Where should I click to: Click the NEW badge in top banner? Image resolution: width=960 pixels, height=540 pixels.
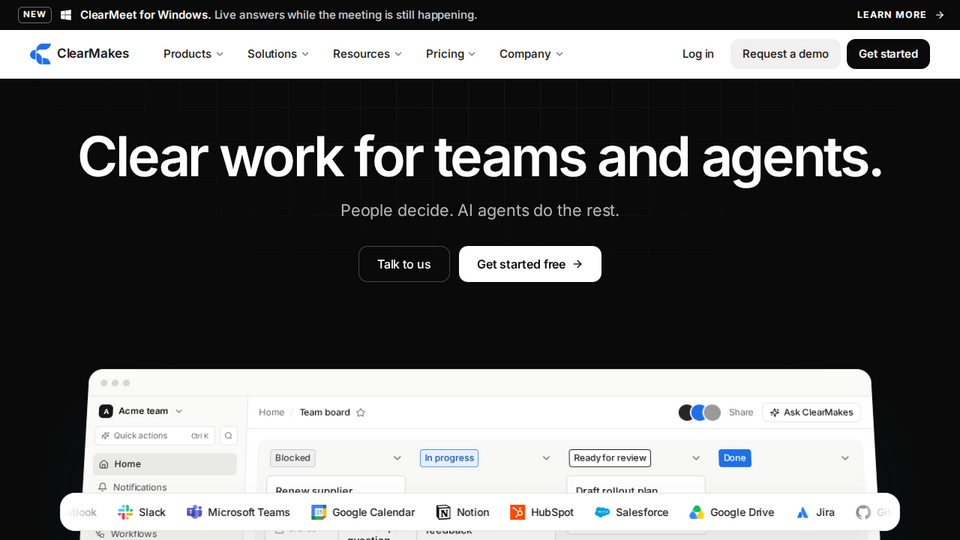point(35,15)
